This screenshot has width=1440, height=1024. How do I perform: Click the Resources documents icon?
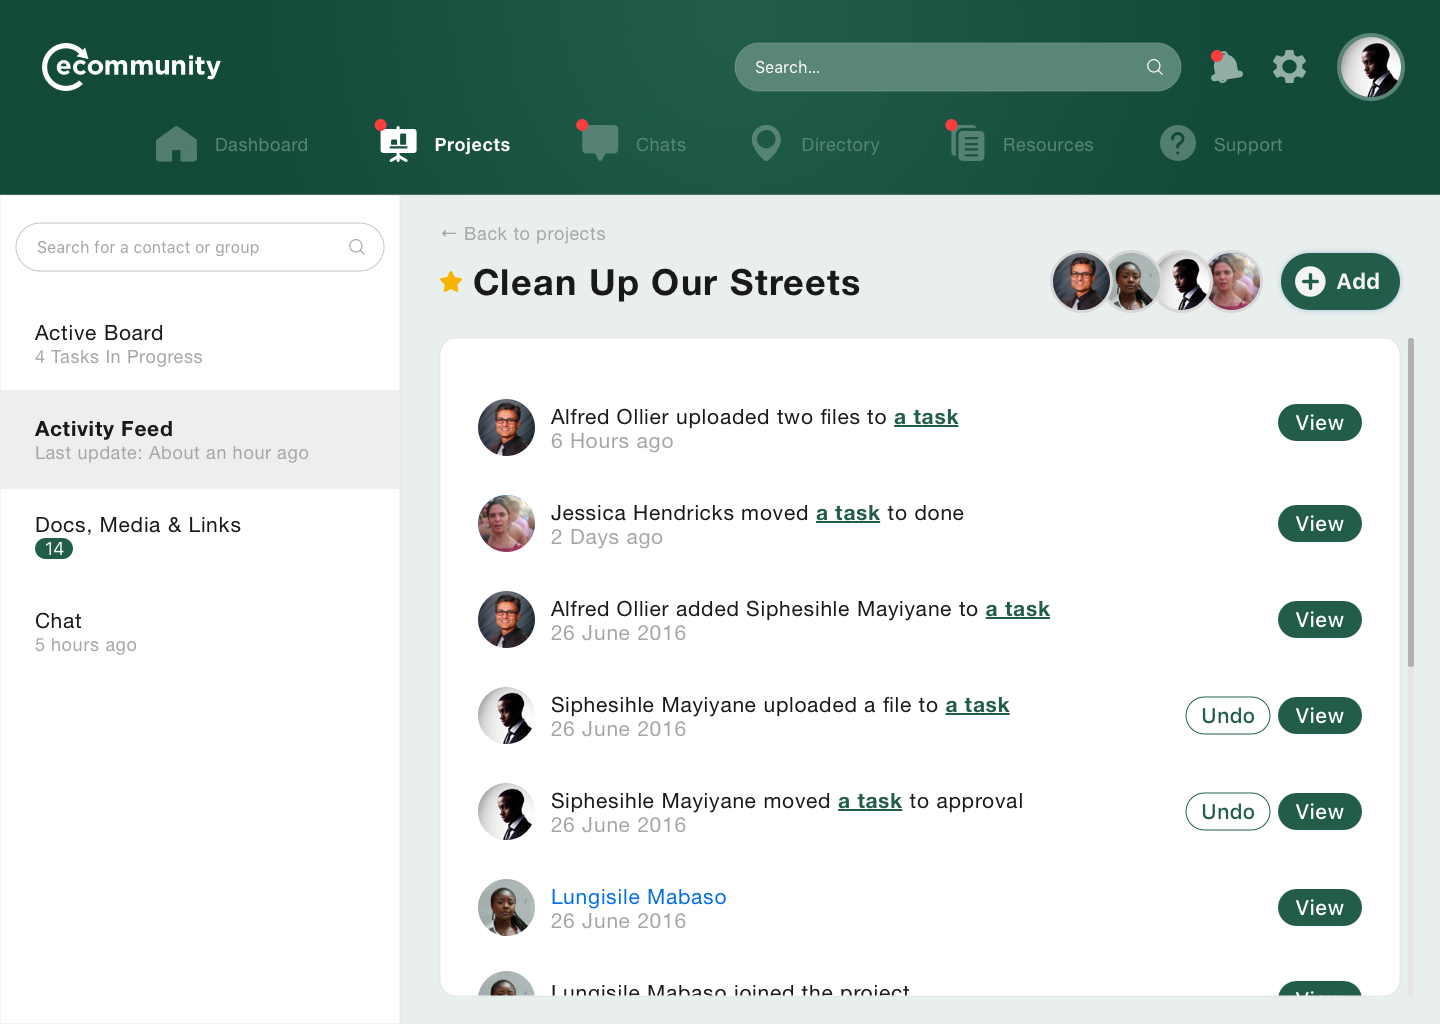pyautogui.click(x=968, y=145)
